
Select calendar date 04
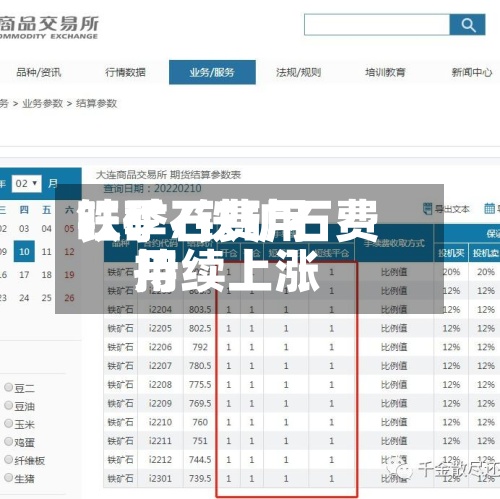coord(46,229)
